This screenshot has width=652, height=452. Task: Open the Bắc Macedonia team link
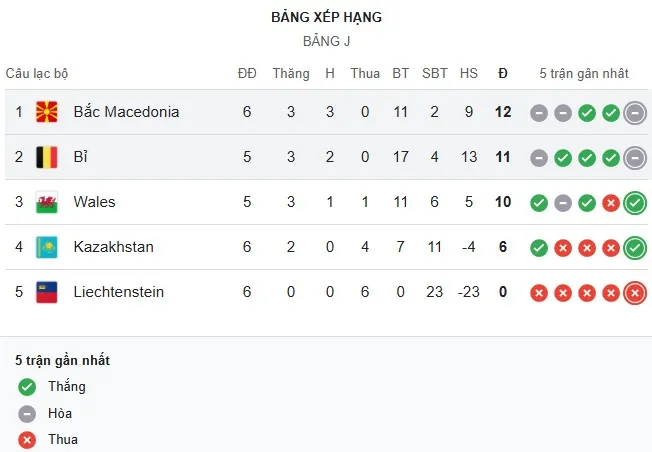coord(126,112)
